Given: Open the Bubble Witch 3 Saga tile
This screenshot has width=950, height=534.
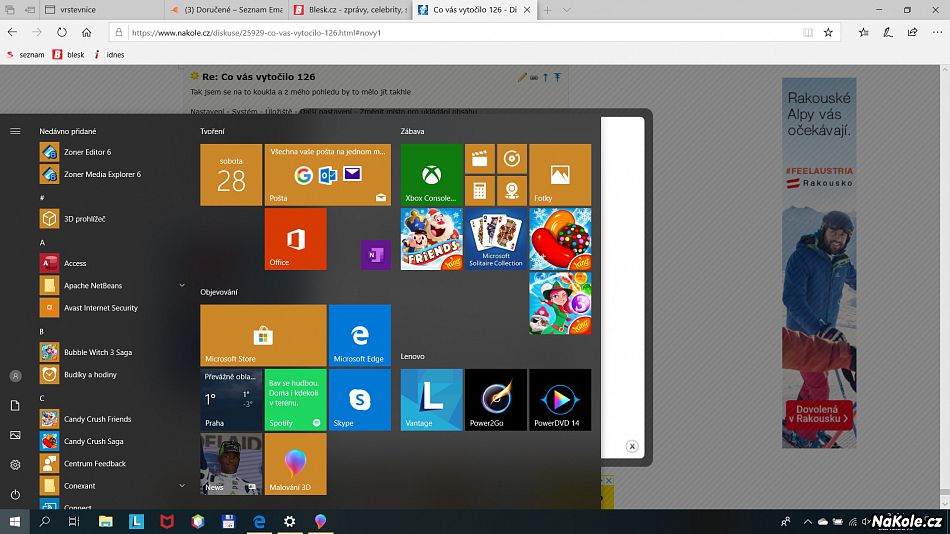Looking at the screenshot, I should click(x=560, y=303).
